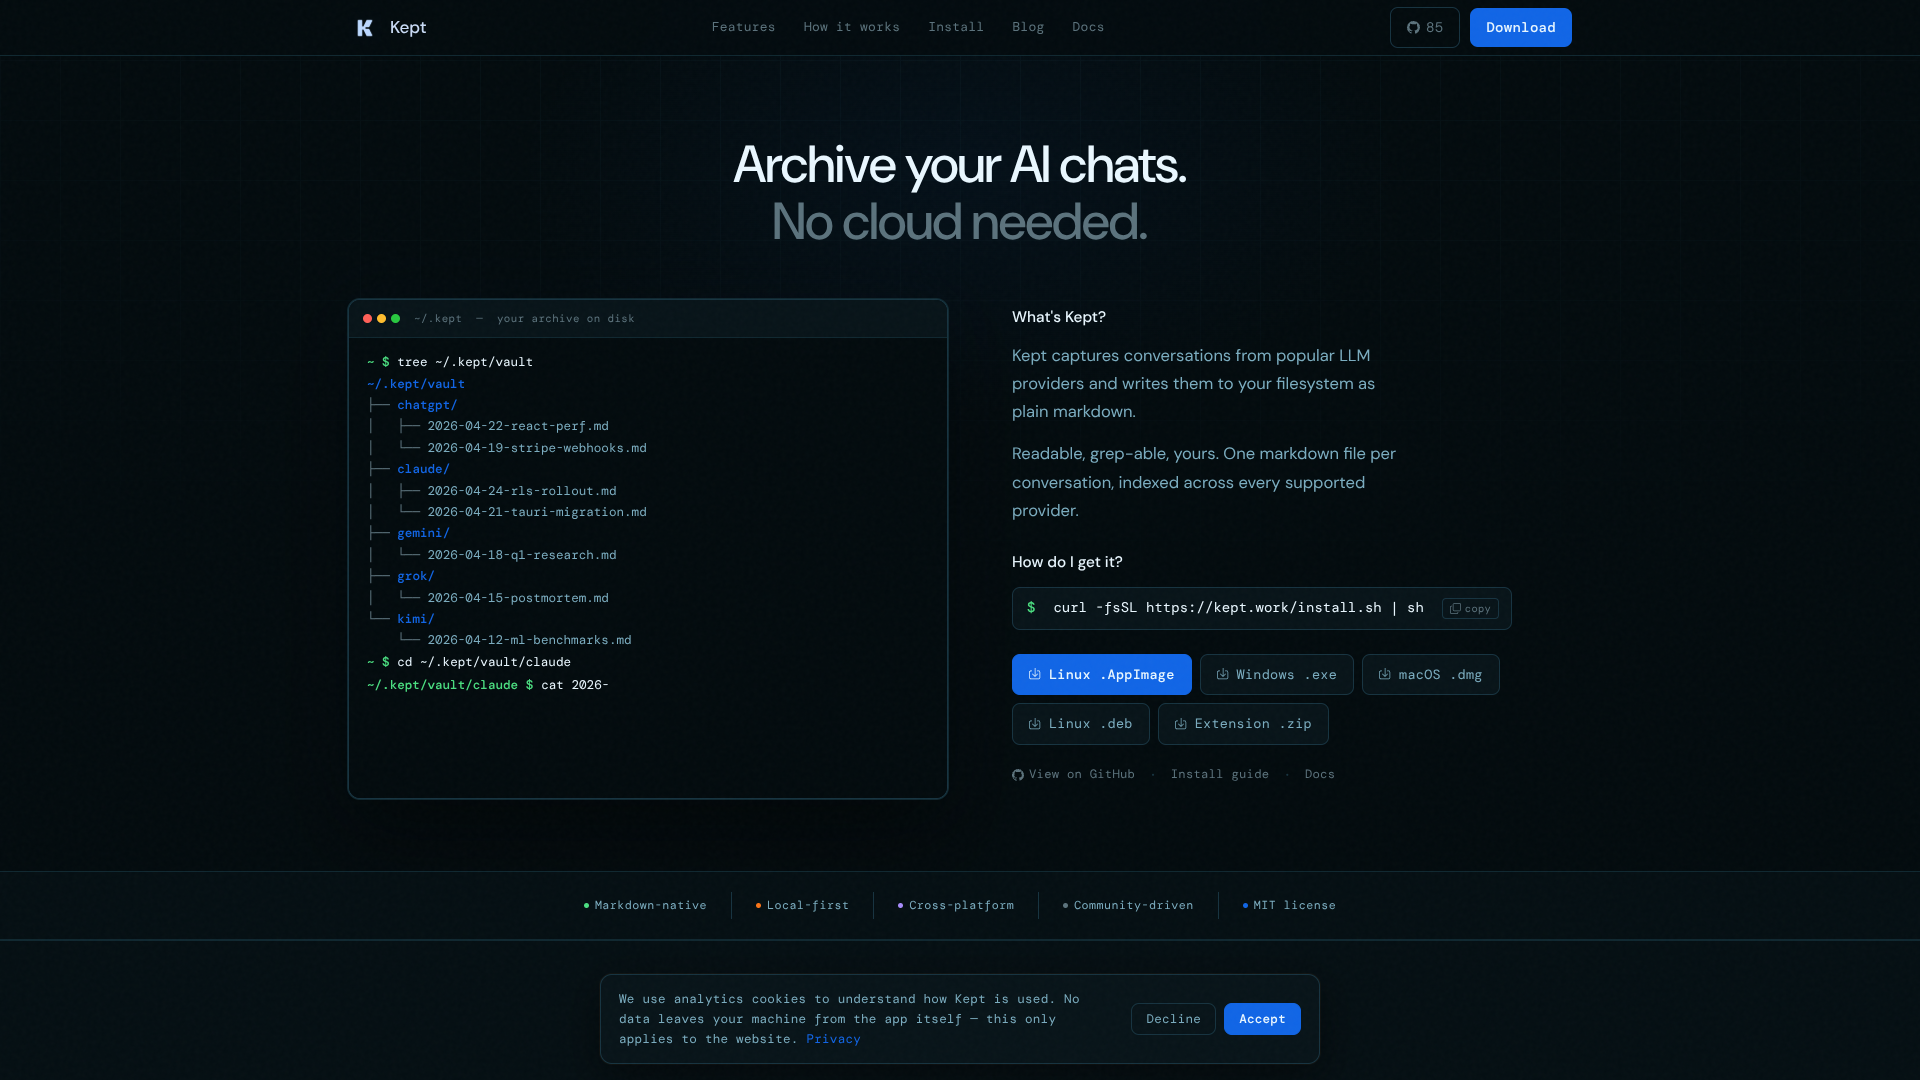
Task: Click the 'tree ~/.kept/vault' command line
Action: point(450,362)
